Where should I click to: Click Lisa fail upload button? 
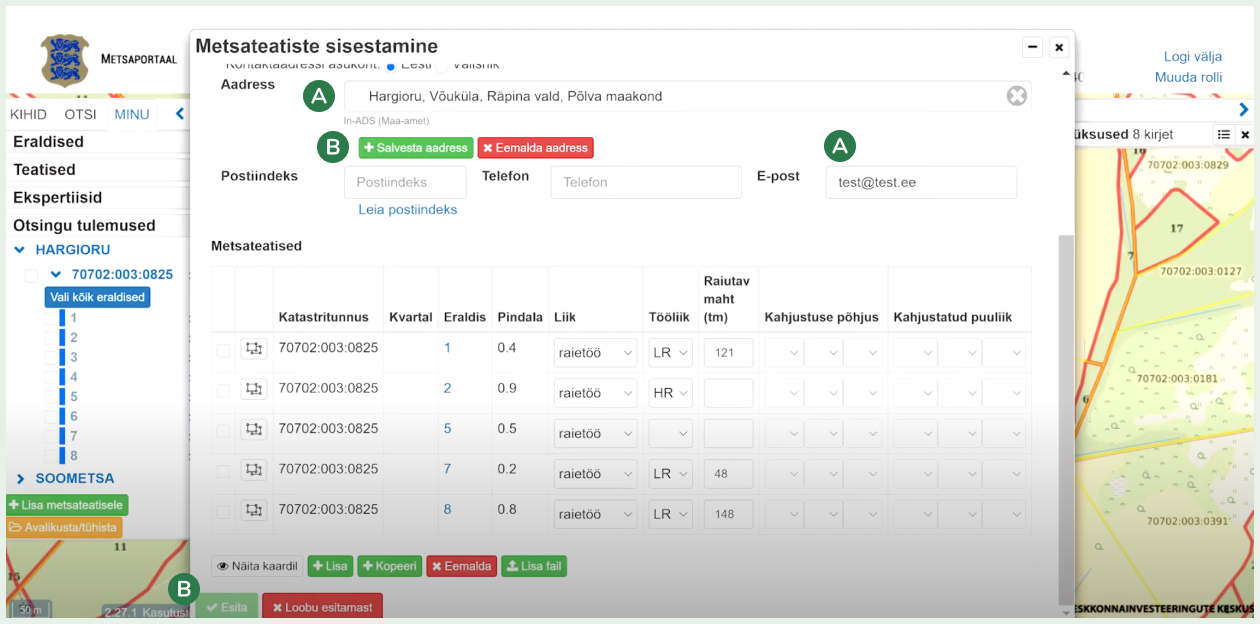tap(534, 566)
